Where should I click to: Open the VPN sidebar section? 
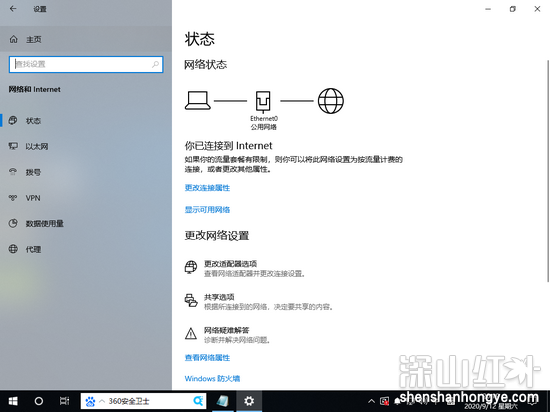coord(86,198)
